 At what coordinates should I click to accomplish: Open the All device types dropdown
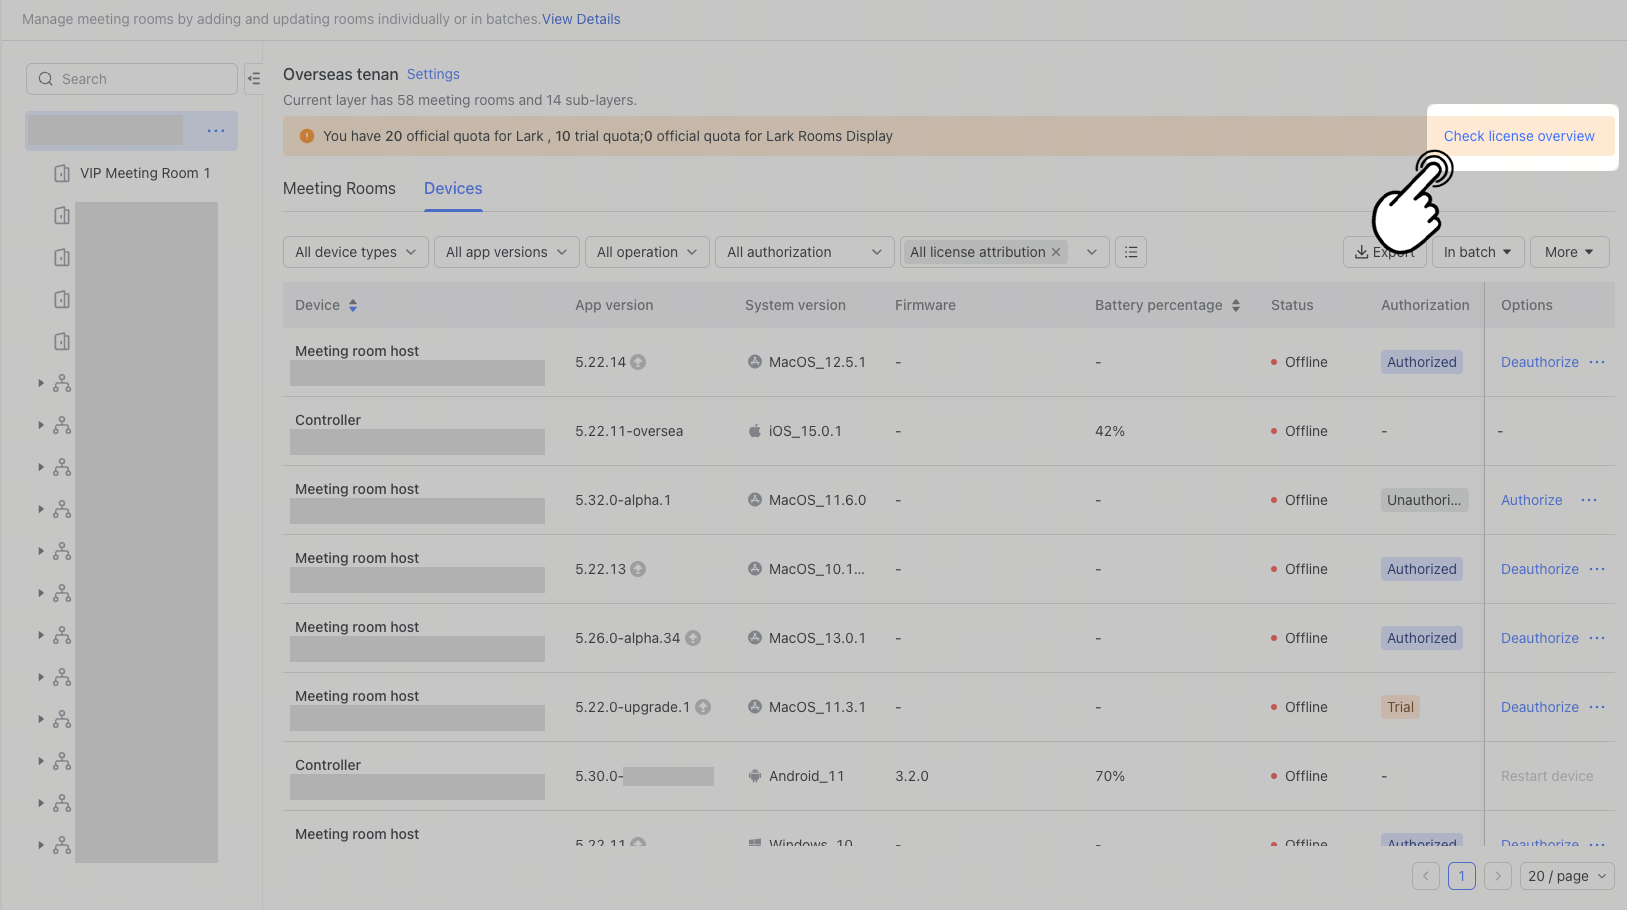[x=355, y=251]
